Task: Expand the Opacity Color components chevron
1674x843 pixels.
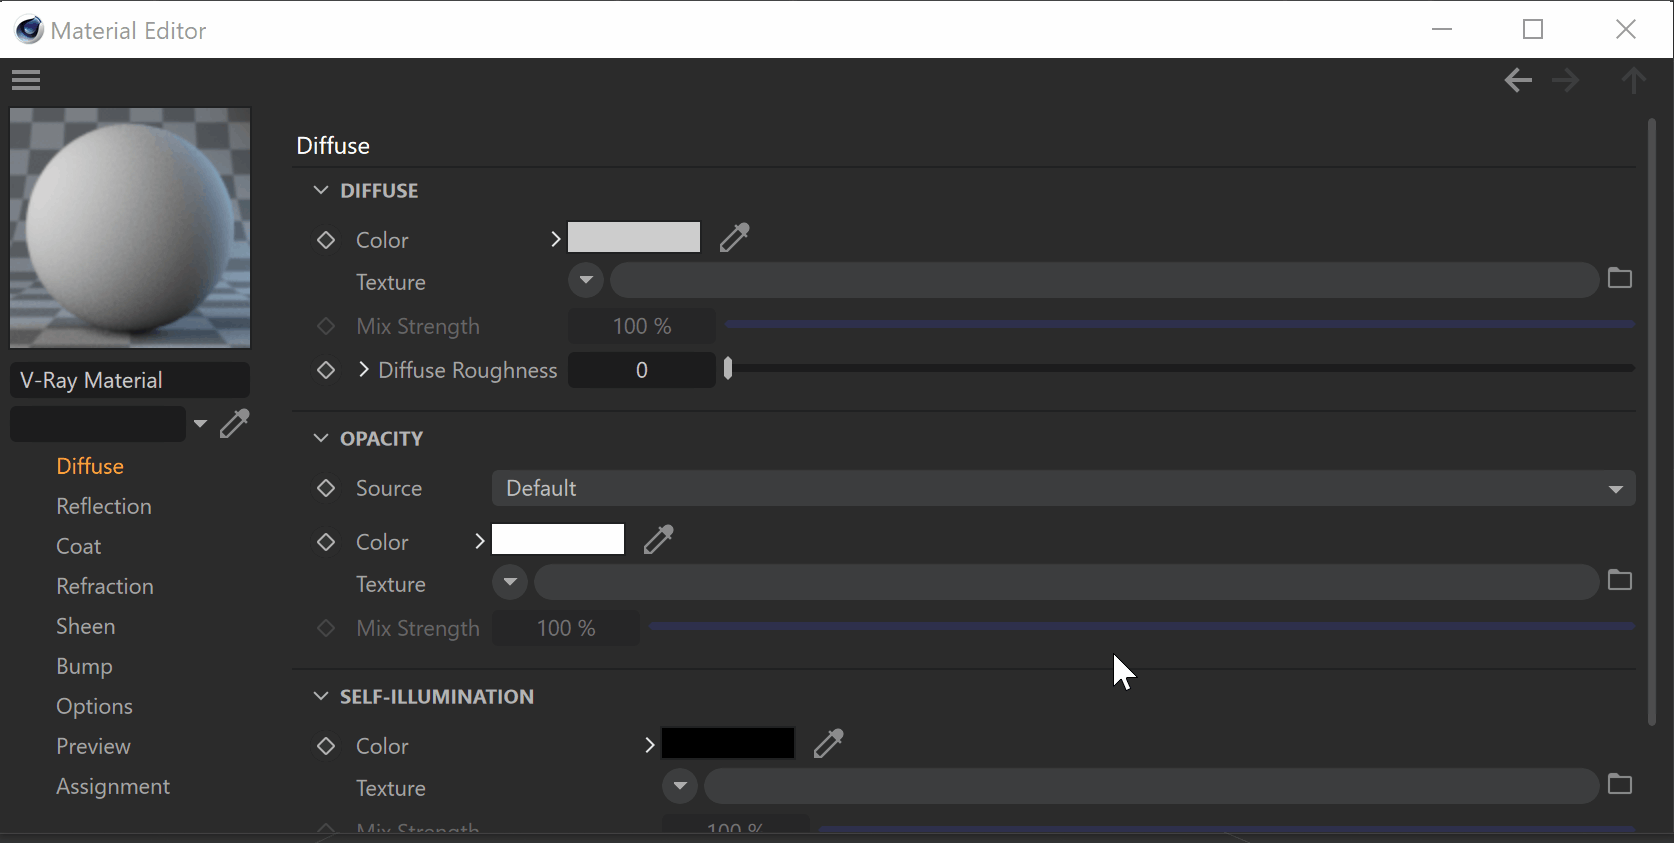Action: (x=480, y=541)
